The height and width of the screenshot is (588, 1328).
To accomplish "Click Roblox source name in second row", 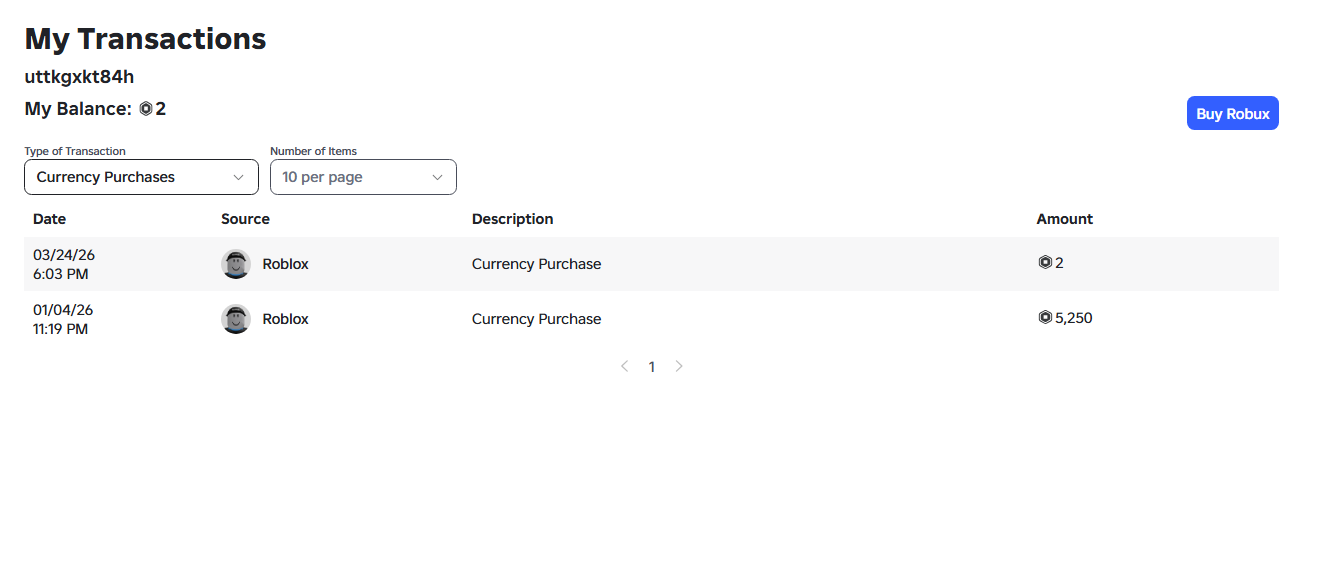I will [x=285, y=319].
